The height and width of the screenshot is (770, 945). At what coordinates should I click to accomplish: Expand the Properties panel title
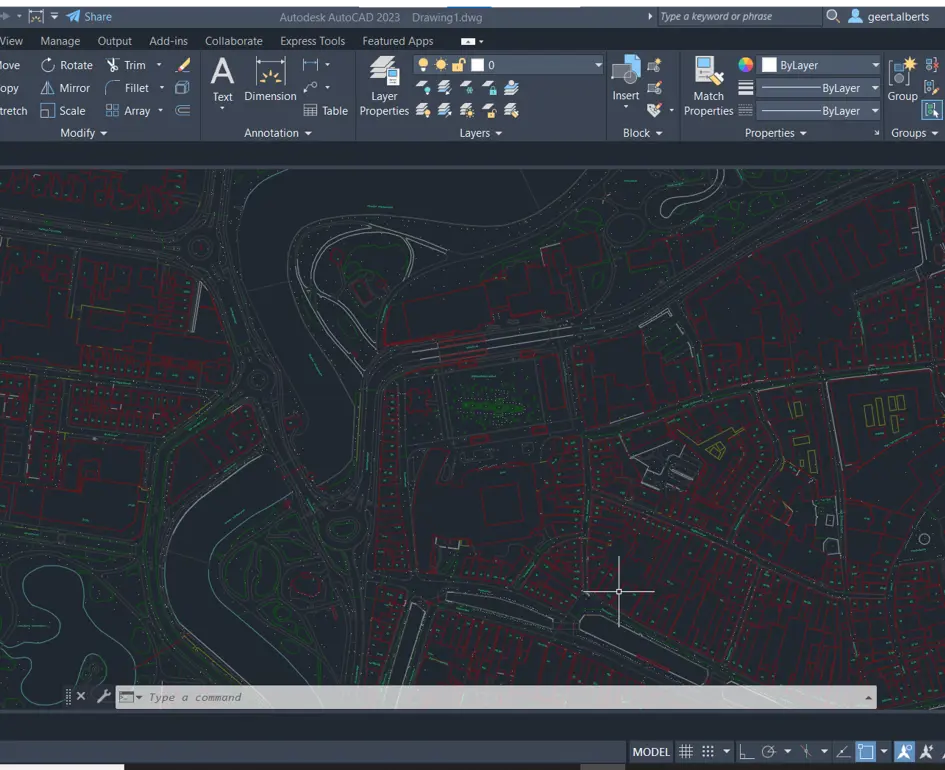pos(775,133)
